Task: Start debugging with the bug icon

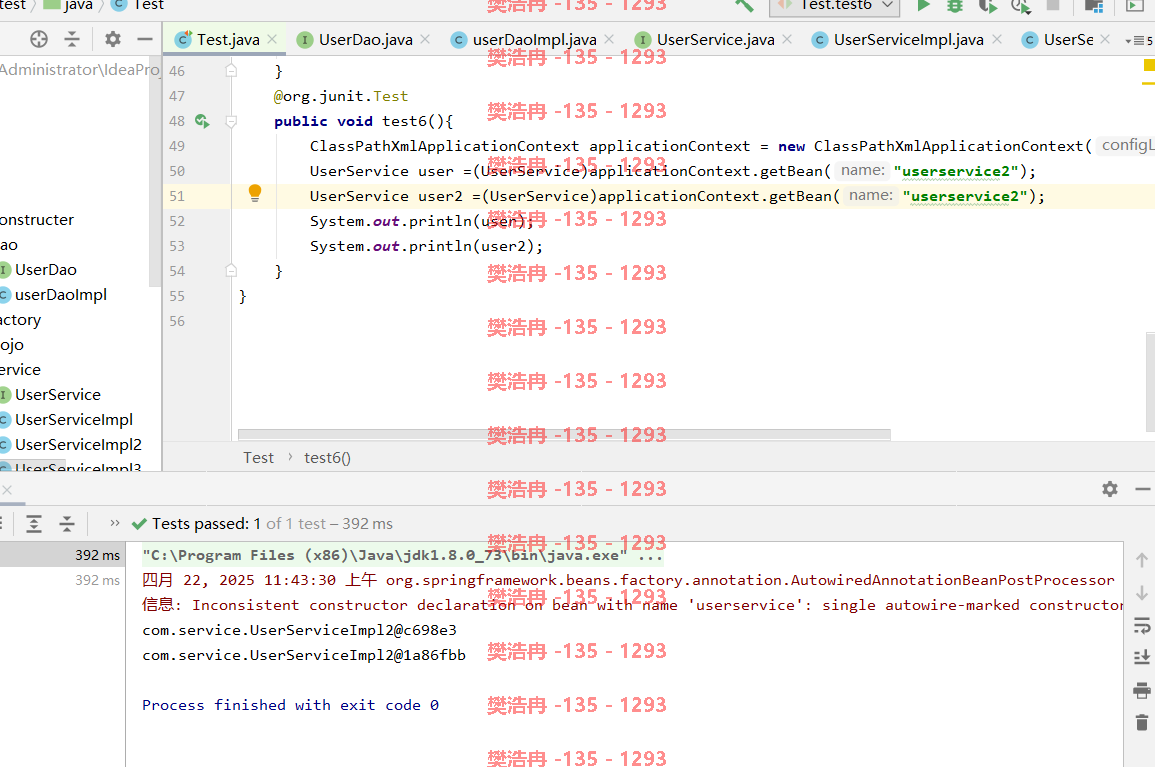Action: [x=955, y=5]
